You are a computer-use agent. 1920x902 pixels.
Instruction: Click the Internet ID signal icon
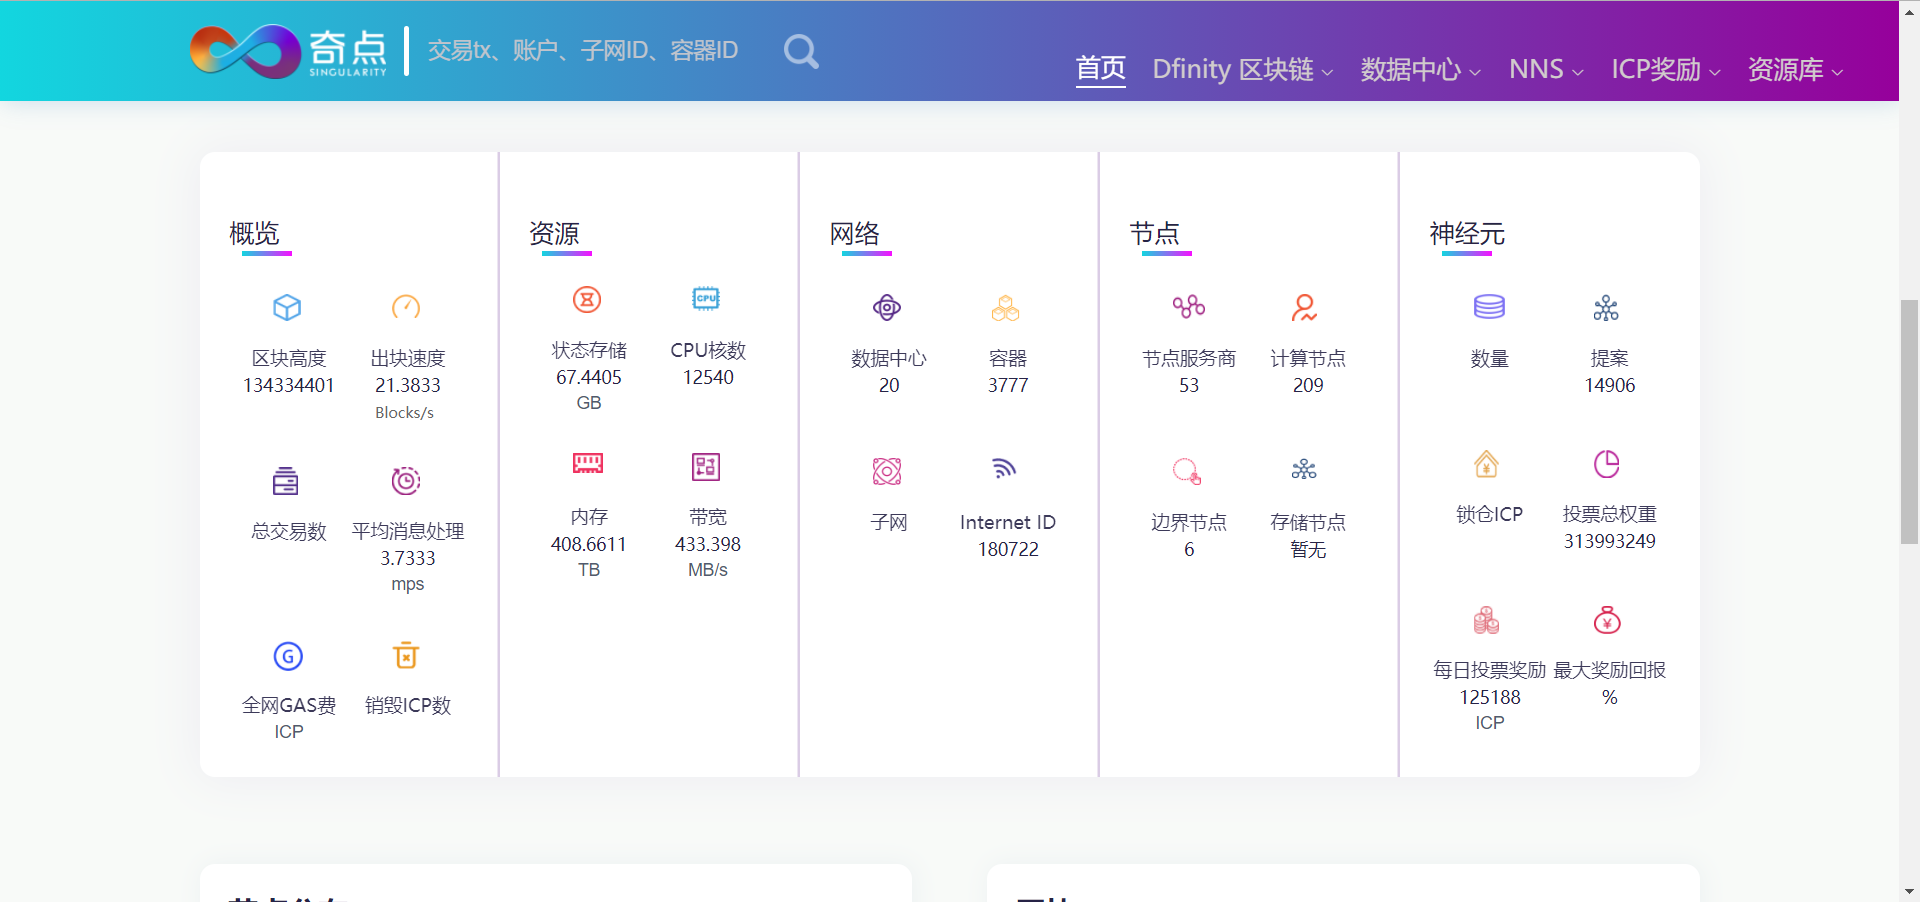pyautogui.click(x=1005, y=468)
